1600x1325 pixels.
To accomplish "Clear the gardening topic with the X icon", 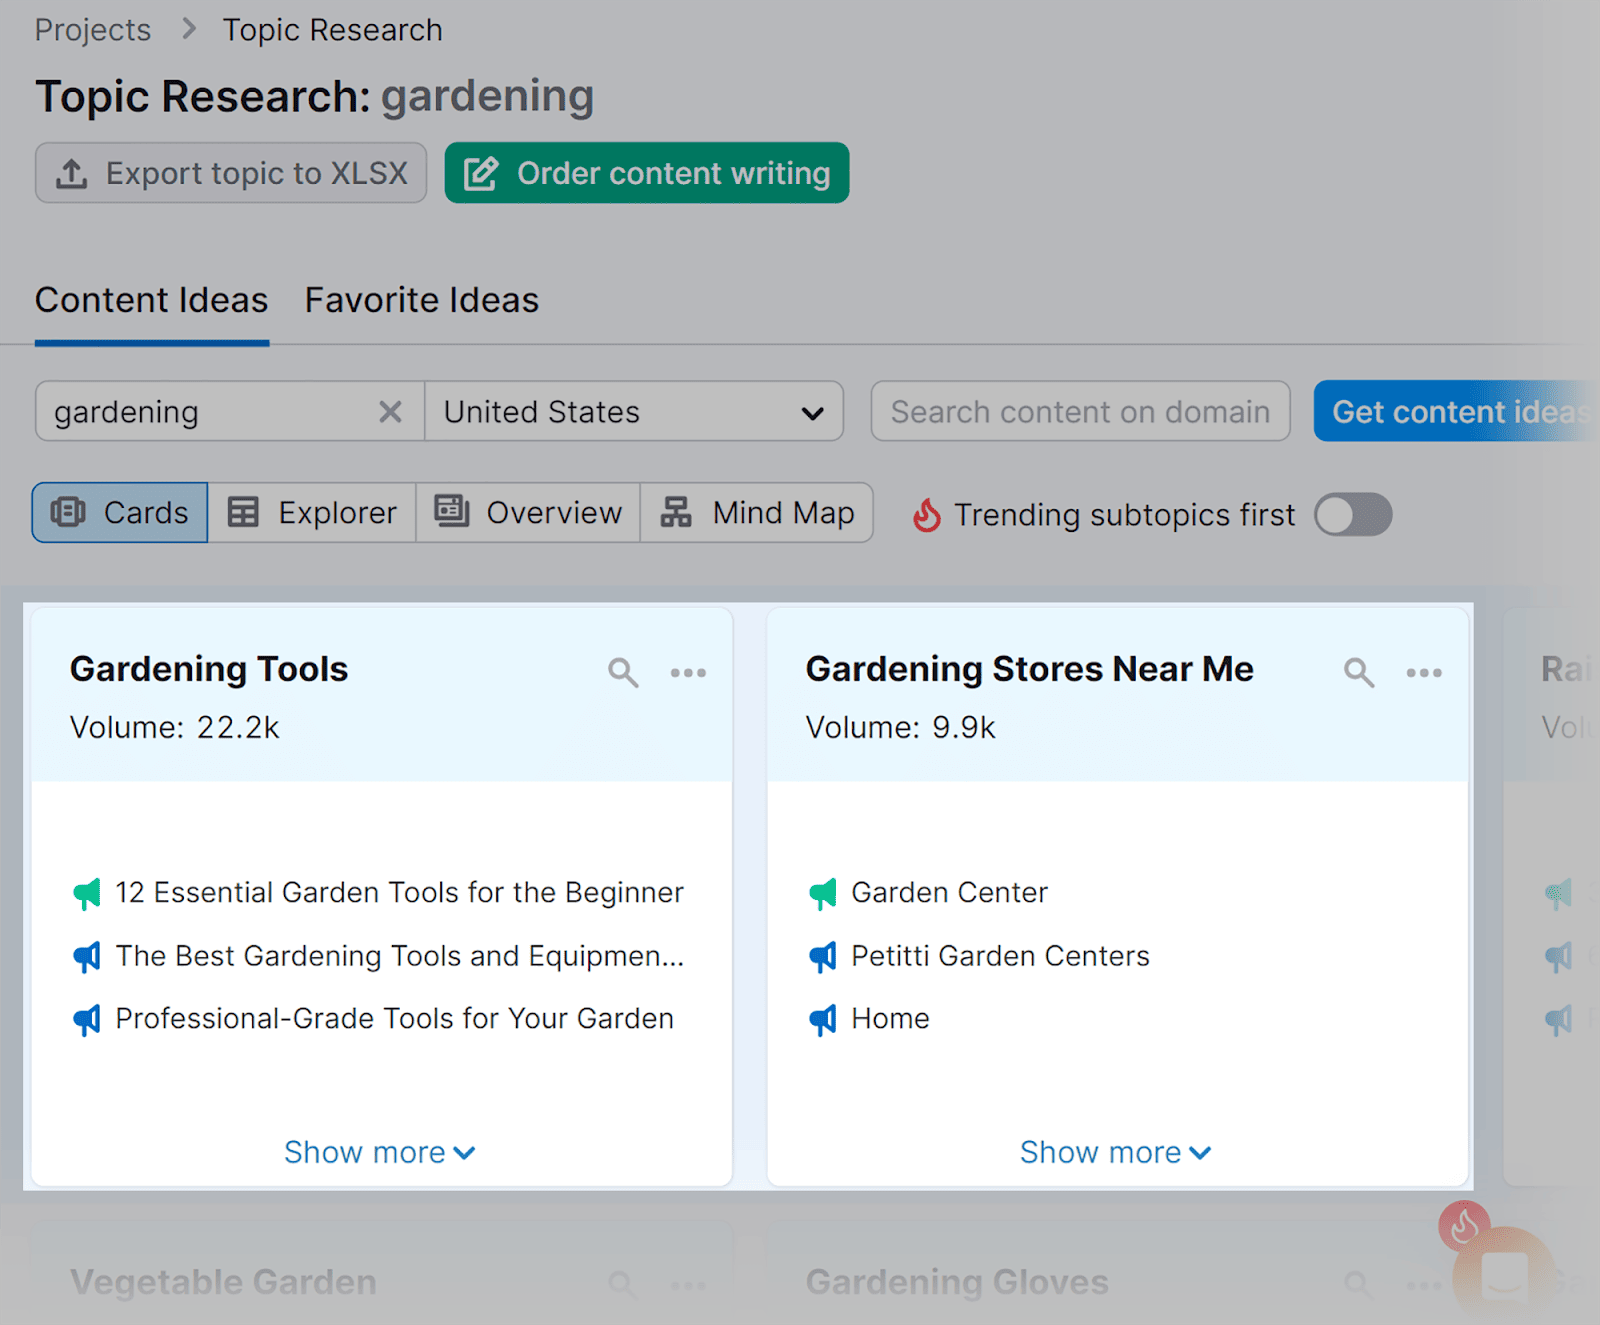I will (390, 412).
